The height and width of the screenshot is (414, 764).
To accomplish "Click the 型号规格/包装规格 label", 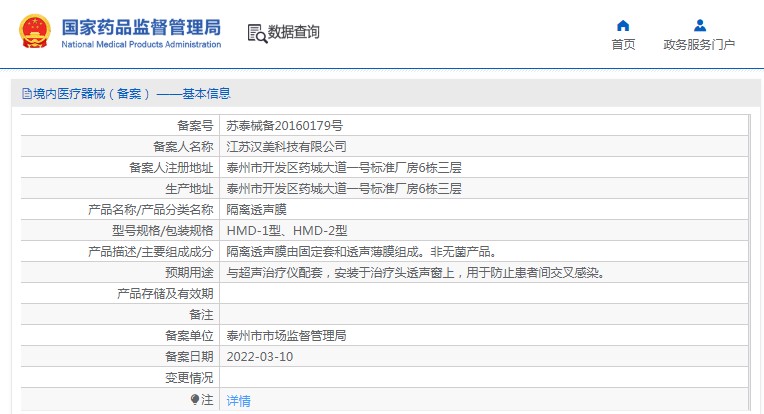I will pyautogui.click(x=163, y=230).
